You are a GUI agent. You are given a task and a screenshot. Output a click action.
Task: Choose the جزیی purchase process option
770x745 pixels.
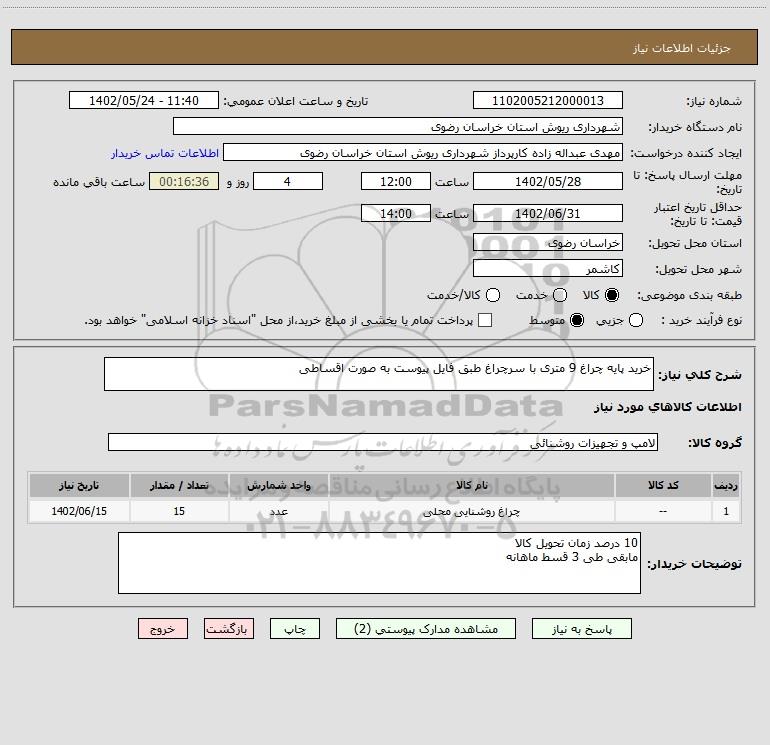click(635, 320)
